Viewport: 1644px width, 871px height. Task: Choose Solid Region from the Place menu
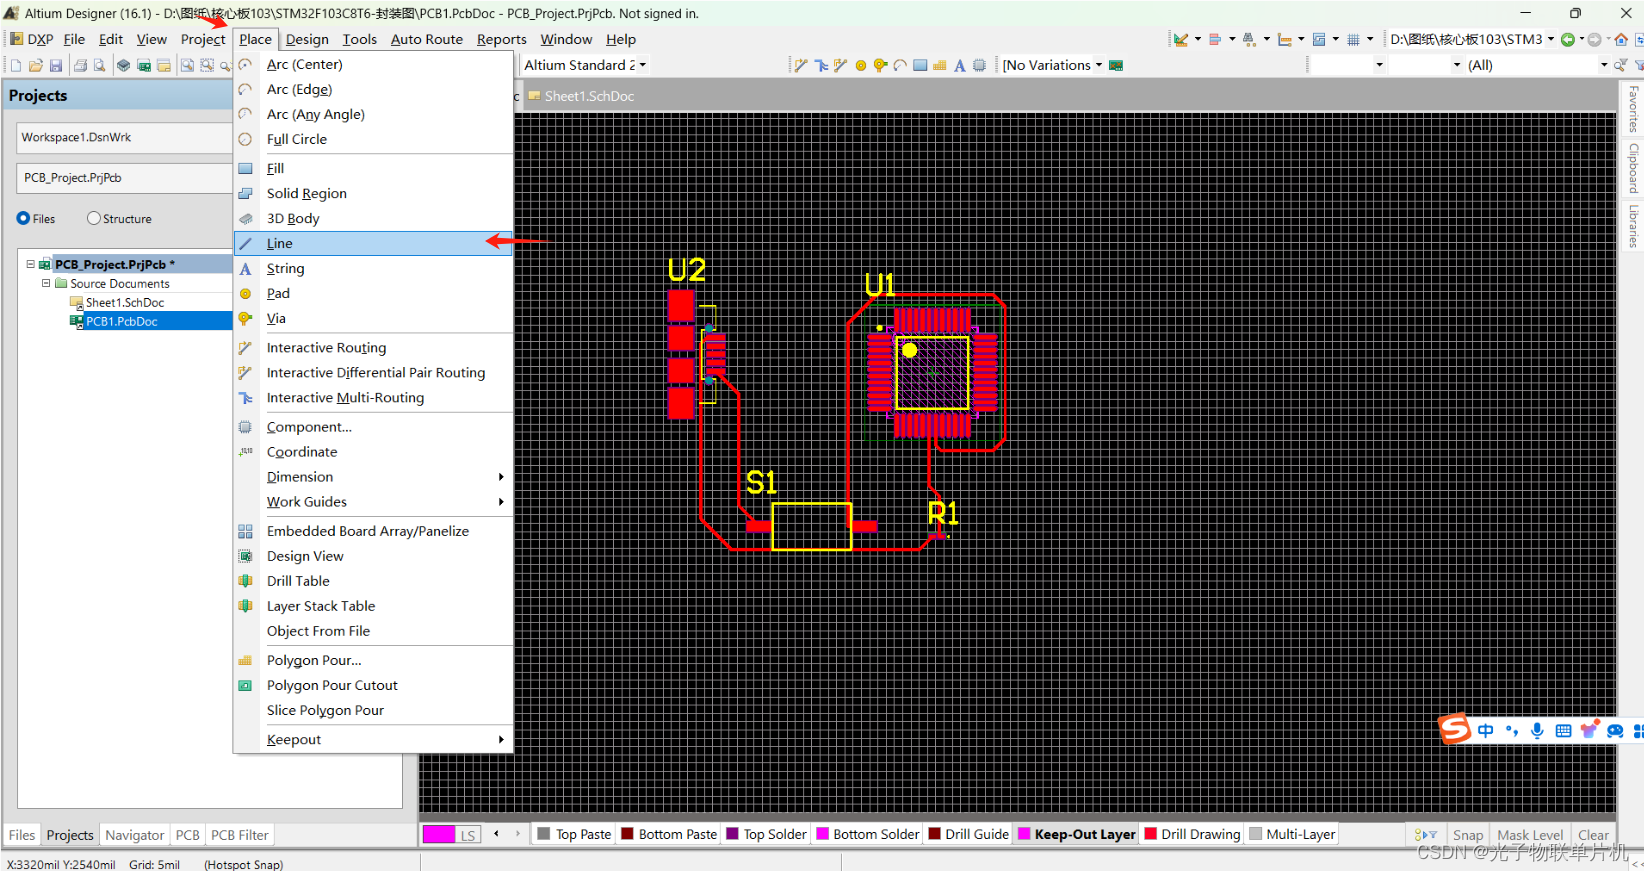click(x=373, y=193)
